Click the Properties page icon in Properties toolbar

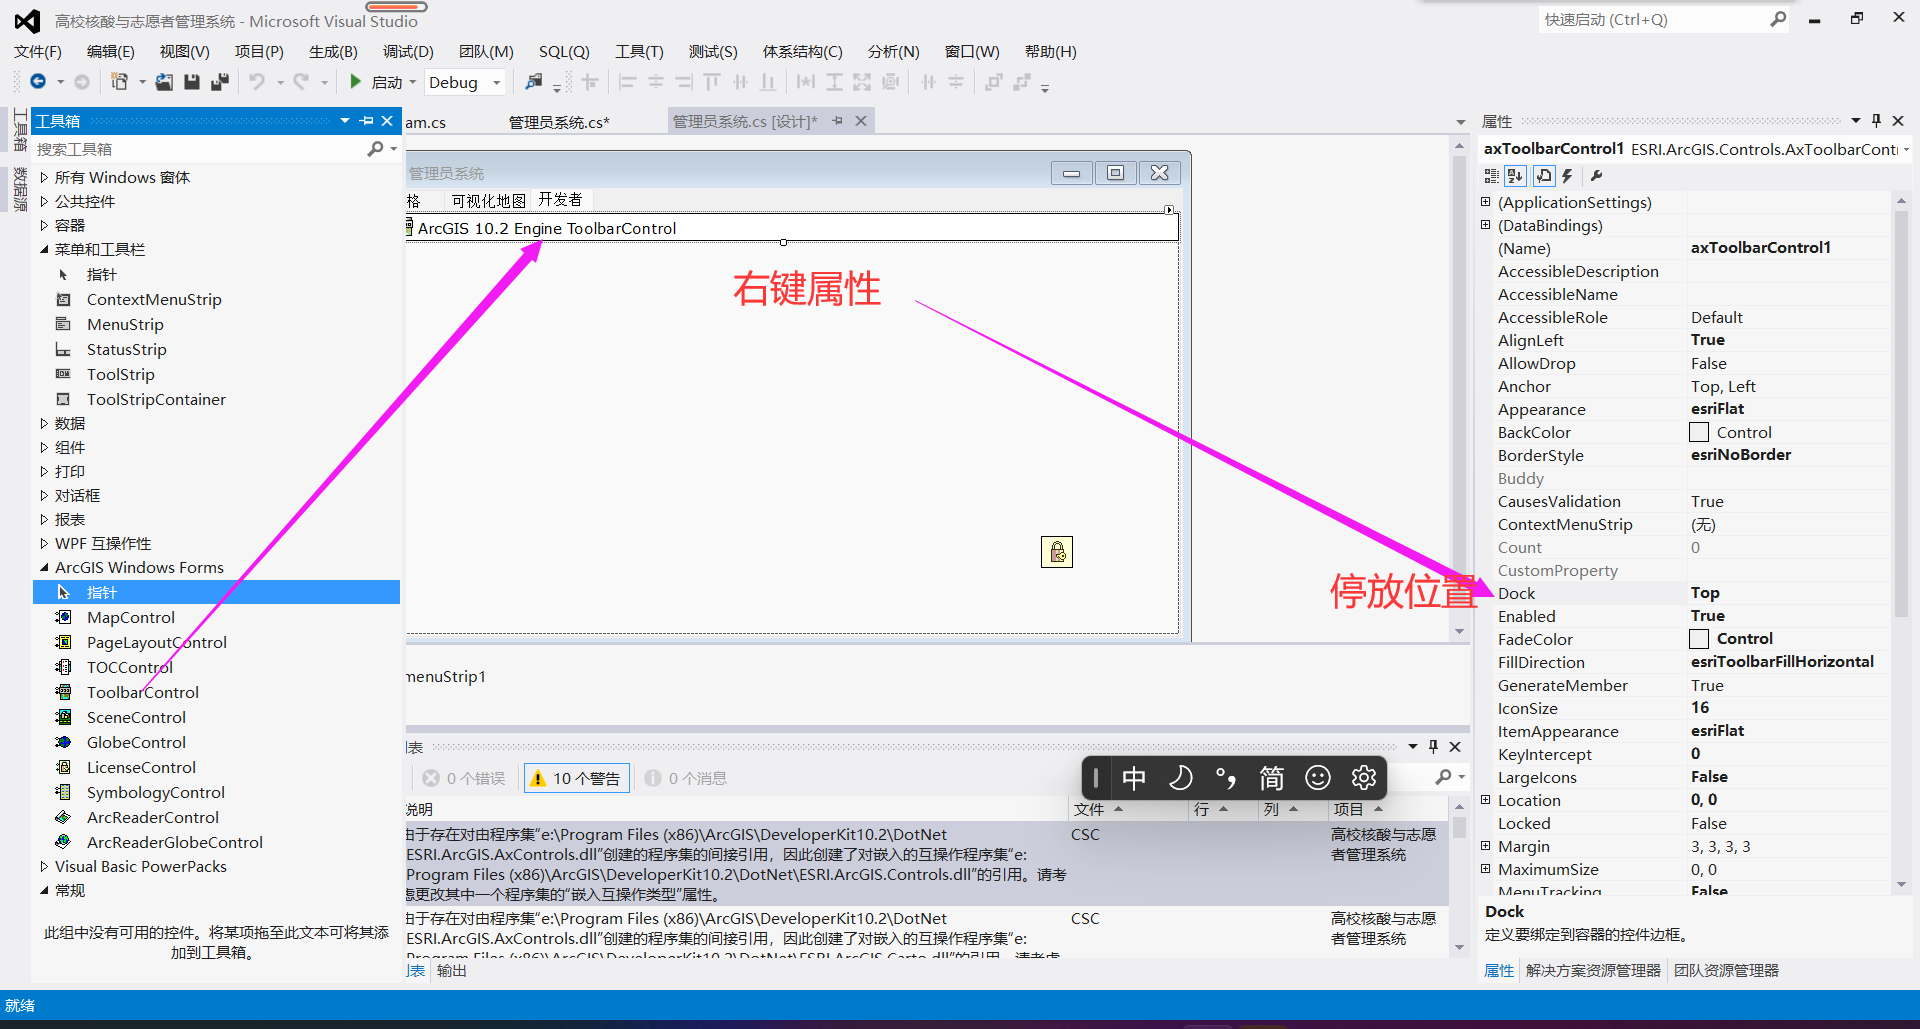(x=1544, y=176)
